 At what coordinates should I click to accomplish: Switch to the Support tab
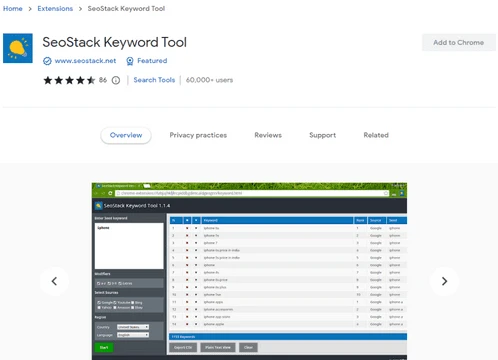[322, 135]
